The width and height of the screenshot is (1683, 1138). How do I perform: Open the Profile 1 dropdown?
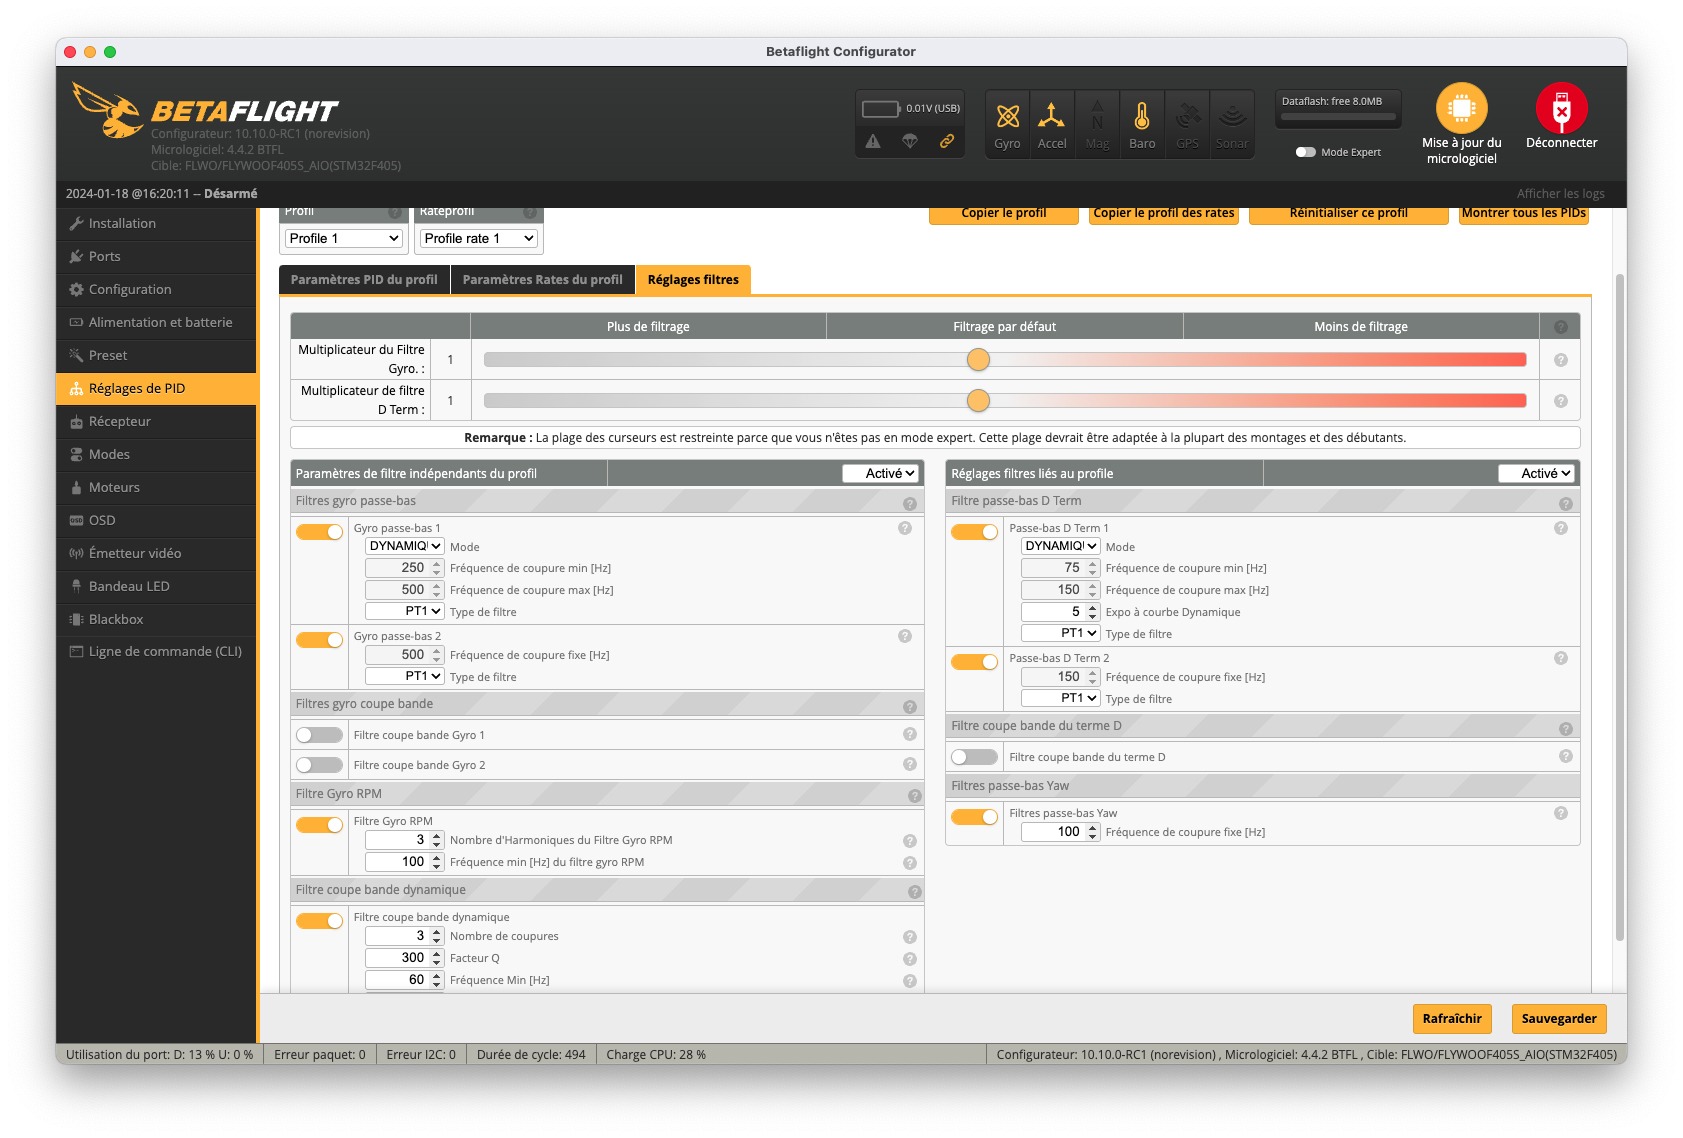tap(344, 238)
